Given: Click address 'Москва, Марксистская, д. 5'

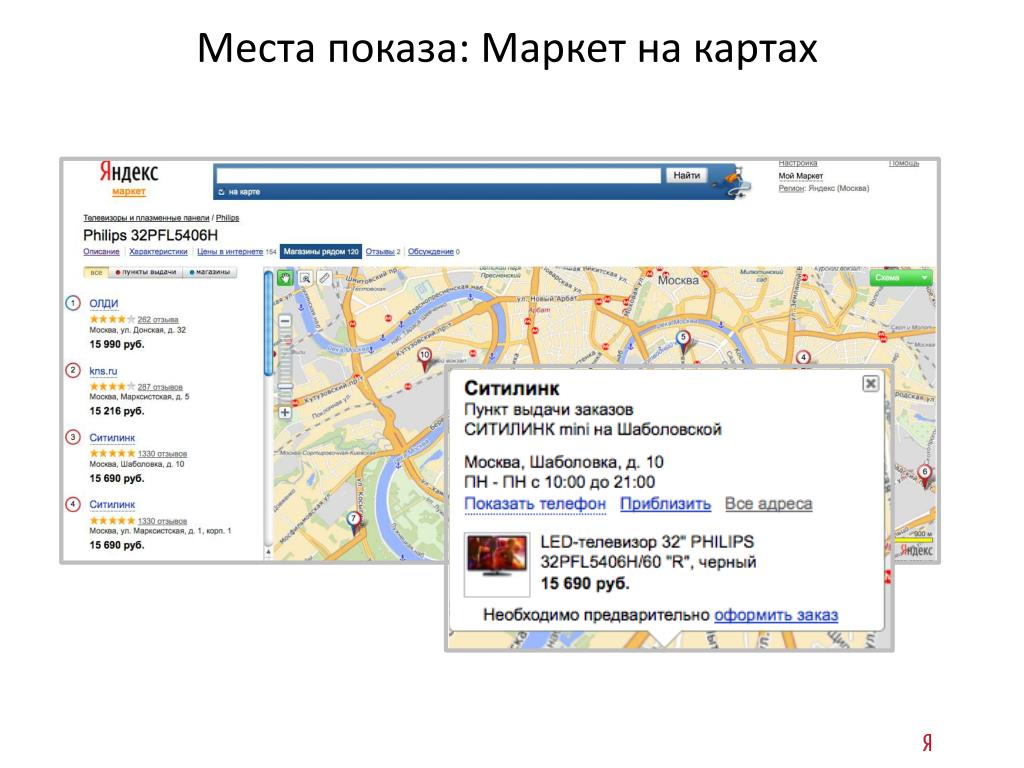Looking at the screenshot, I should (x=140, y=397).
